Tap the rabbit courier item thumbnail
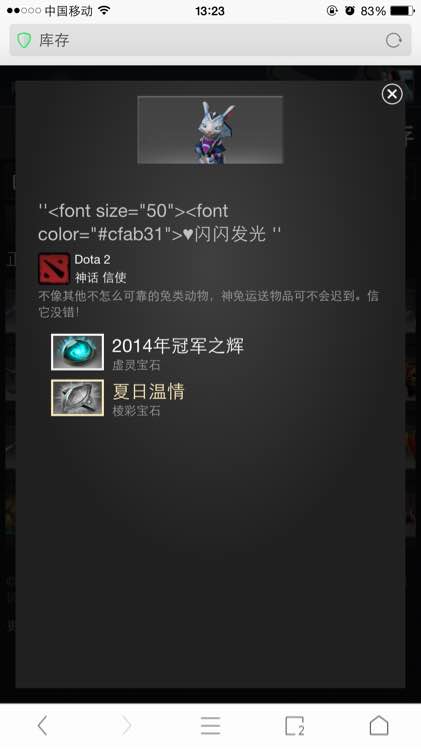The height and width of the screenshot is (750, 421). point(210,130)
